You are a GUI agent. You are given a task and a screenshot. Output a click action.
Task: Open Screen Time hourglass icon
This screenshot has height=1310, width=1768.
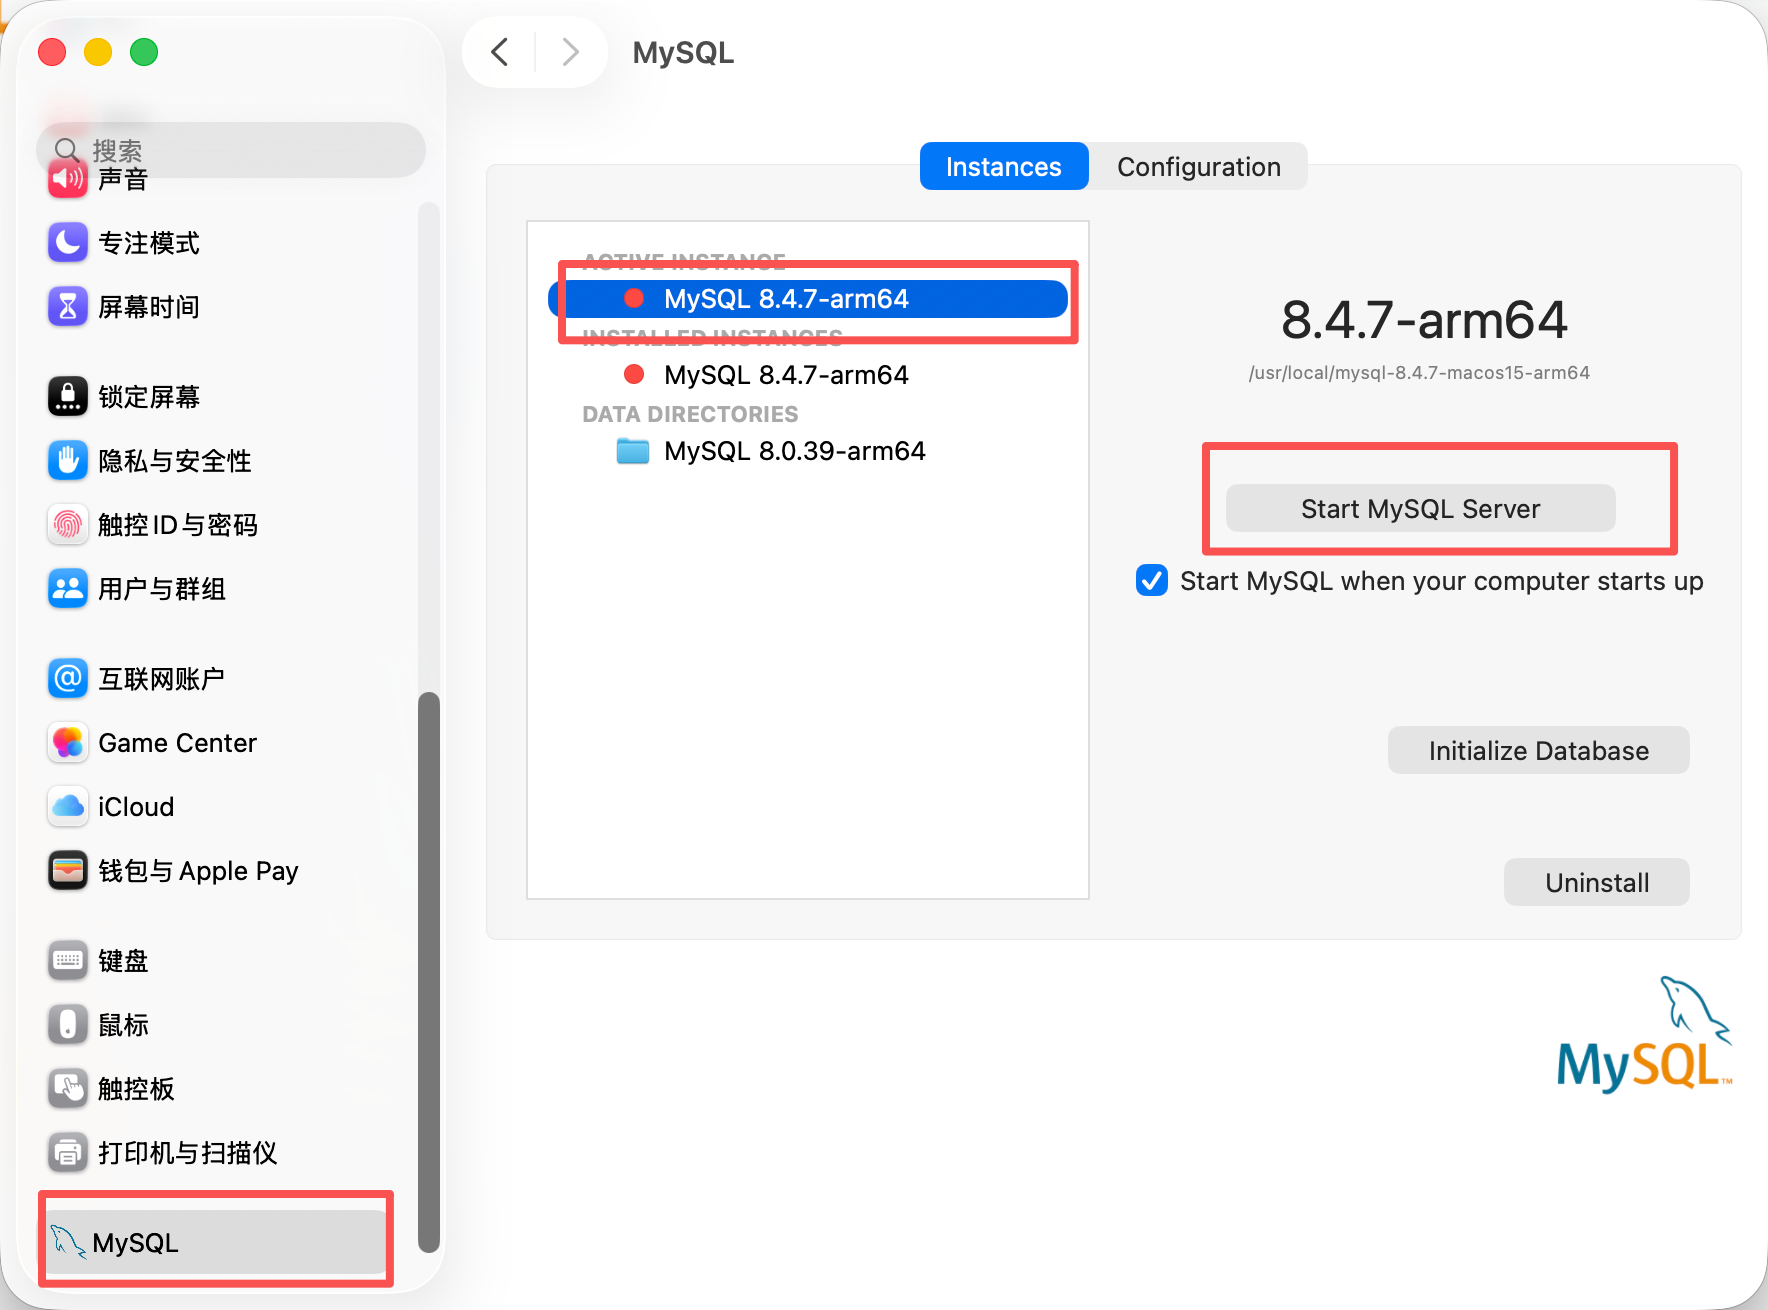tap(68, 307)
